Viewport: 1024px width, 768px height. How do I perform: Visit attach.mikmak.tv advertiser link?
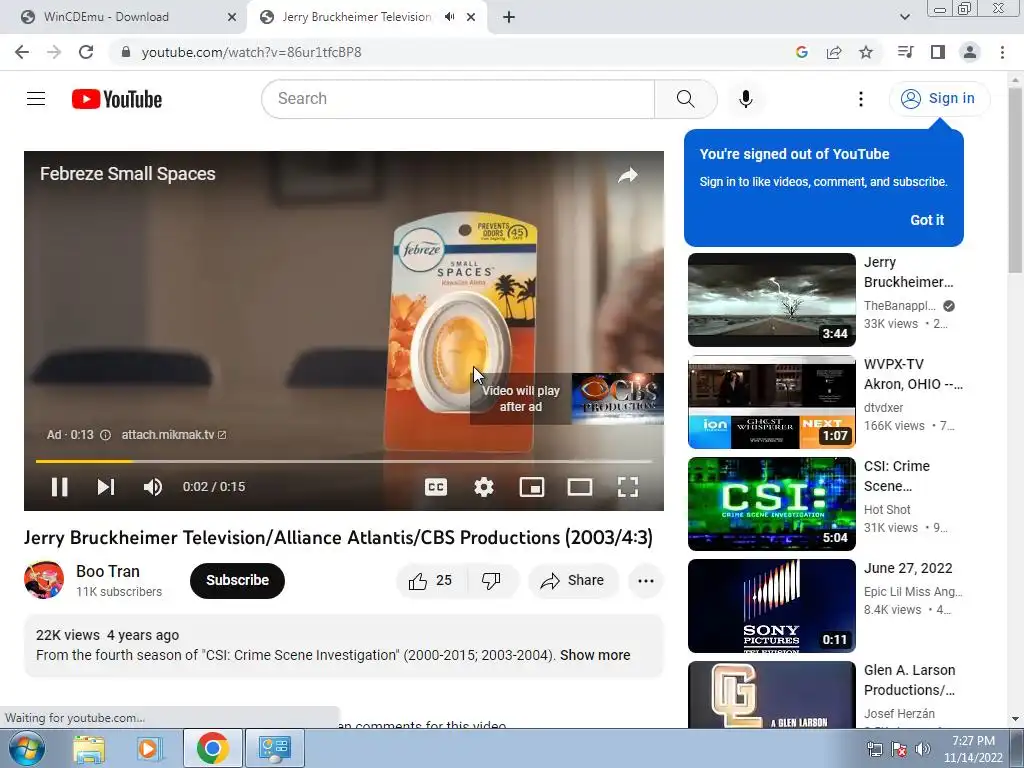[174, 435]
